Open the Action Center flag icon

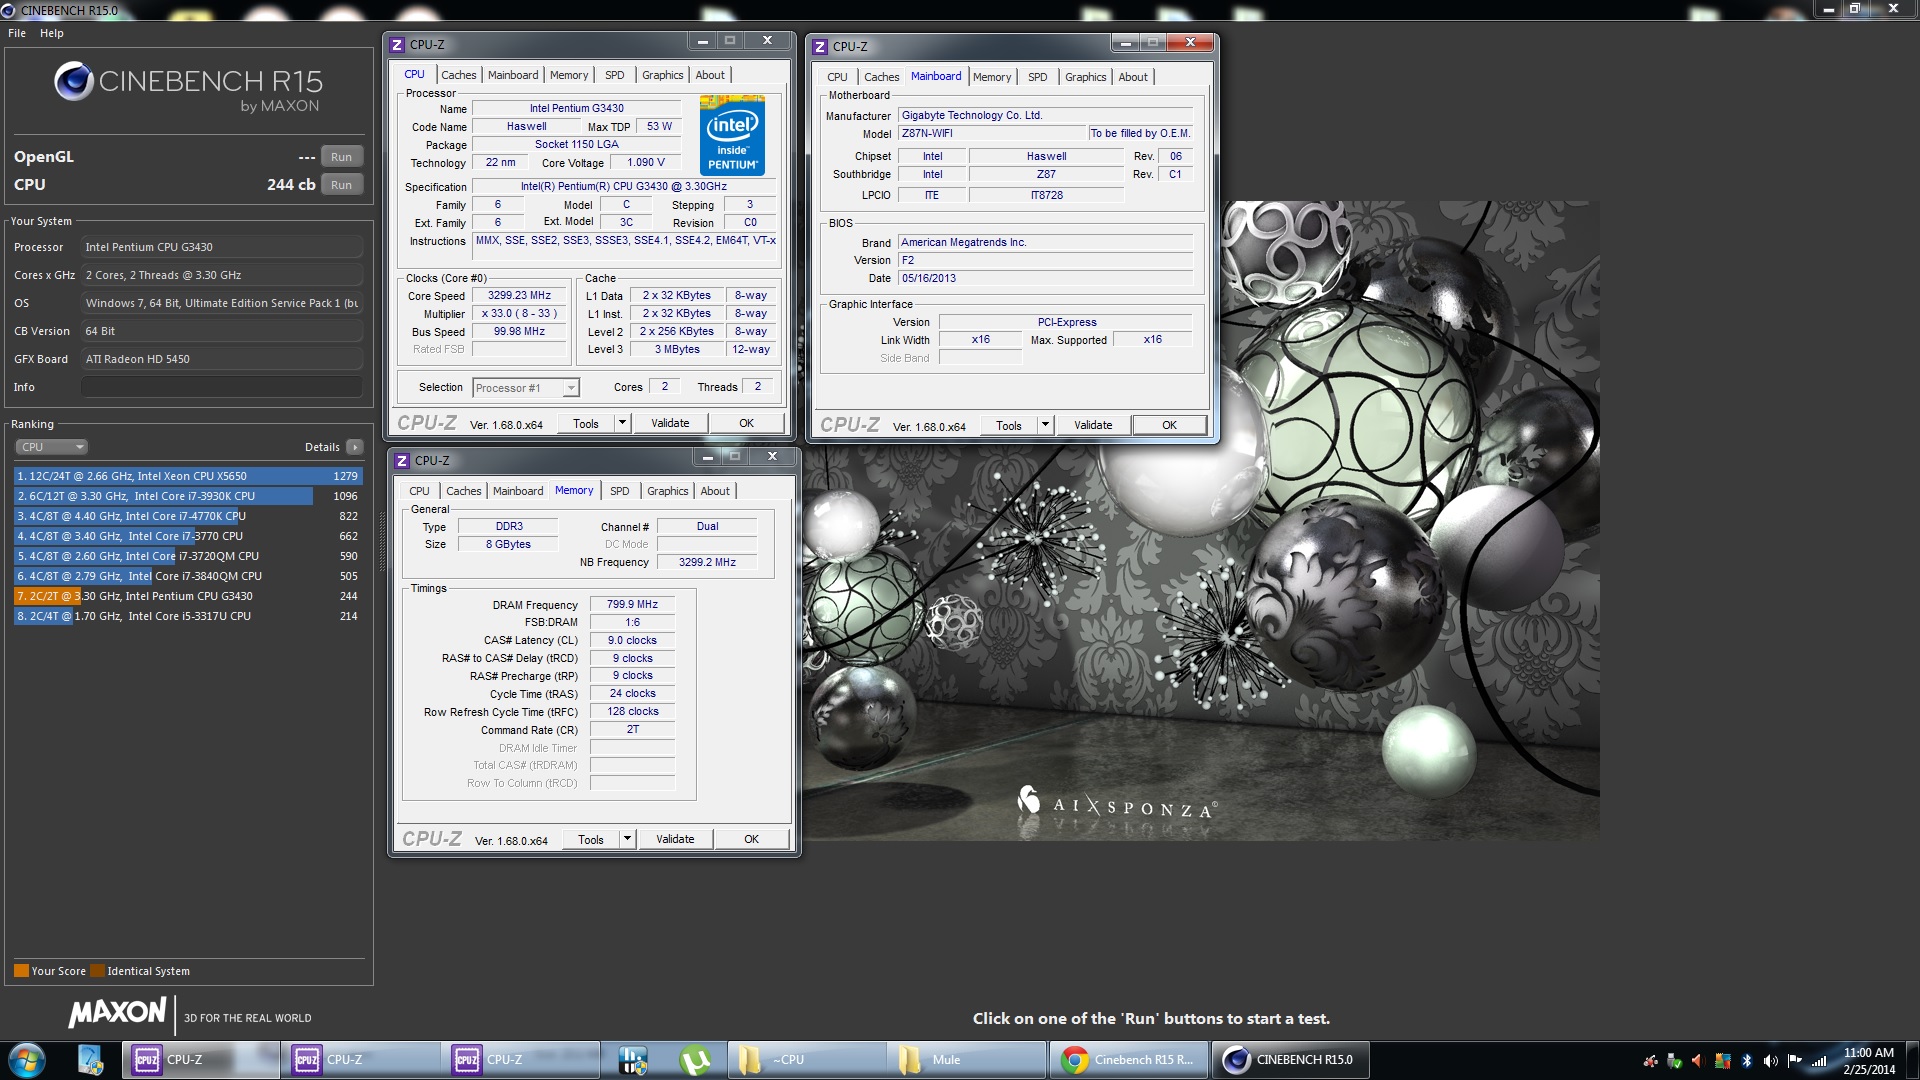1795,1061
